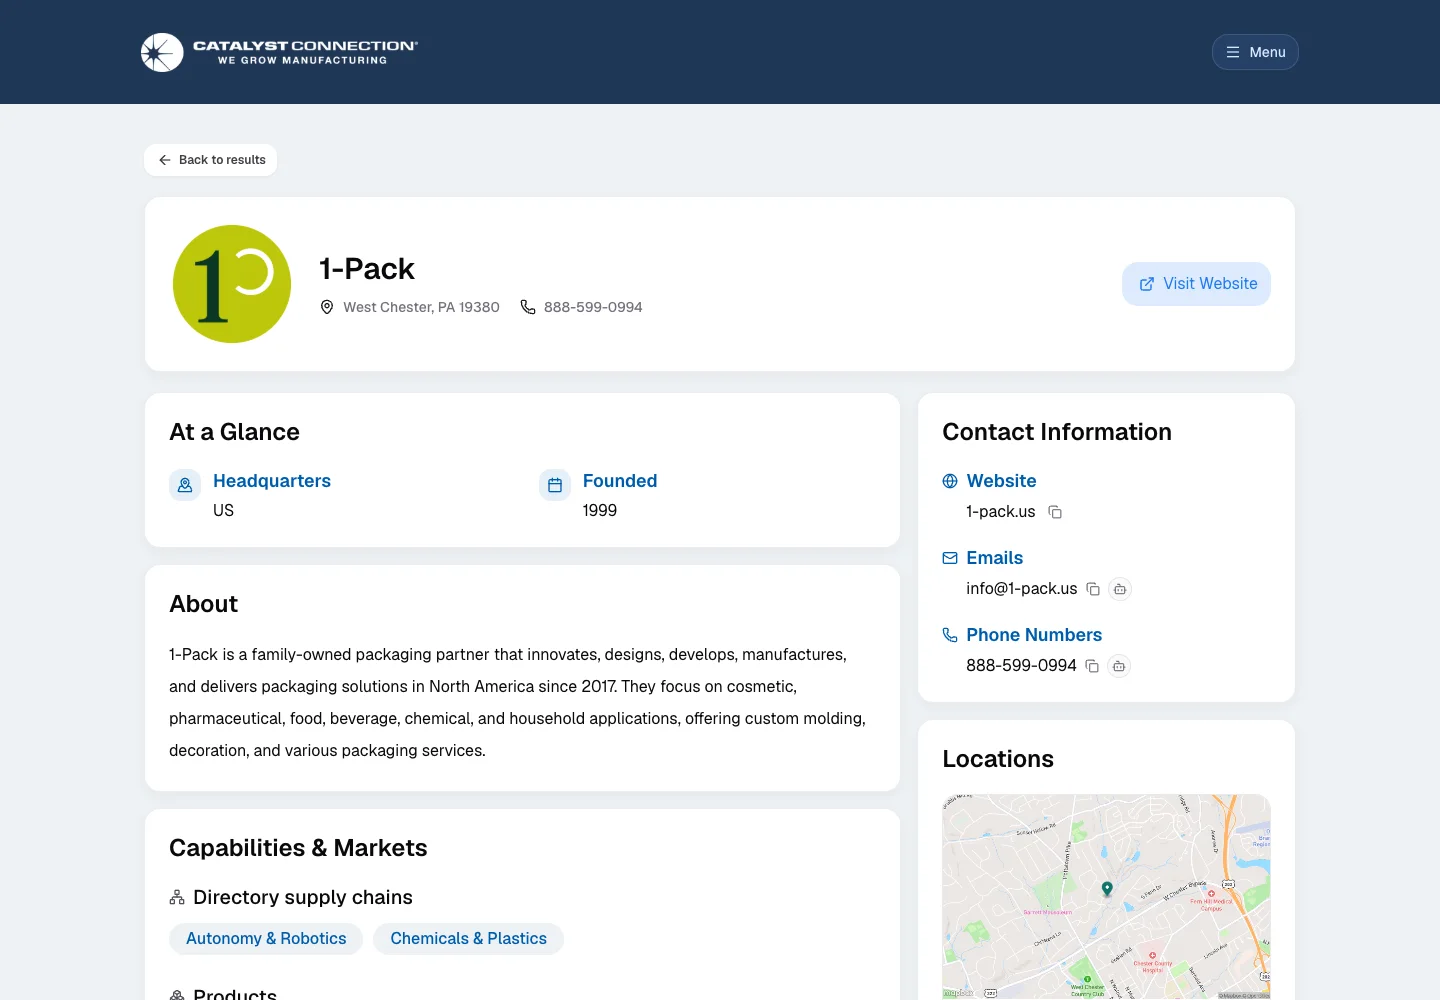The width and height of the screenshot is (1440, 1000).
Task: Go back to results
Action: (211, 160)
